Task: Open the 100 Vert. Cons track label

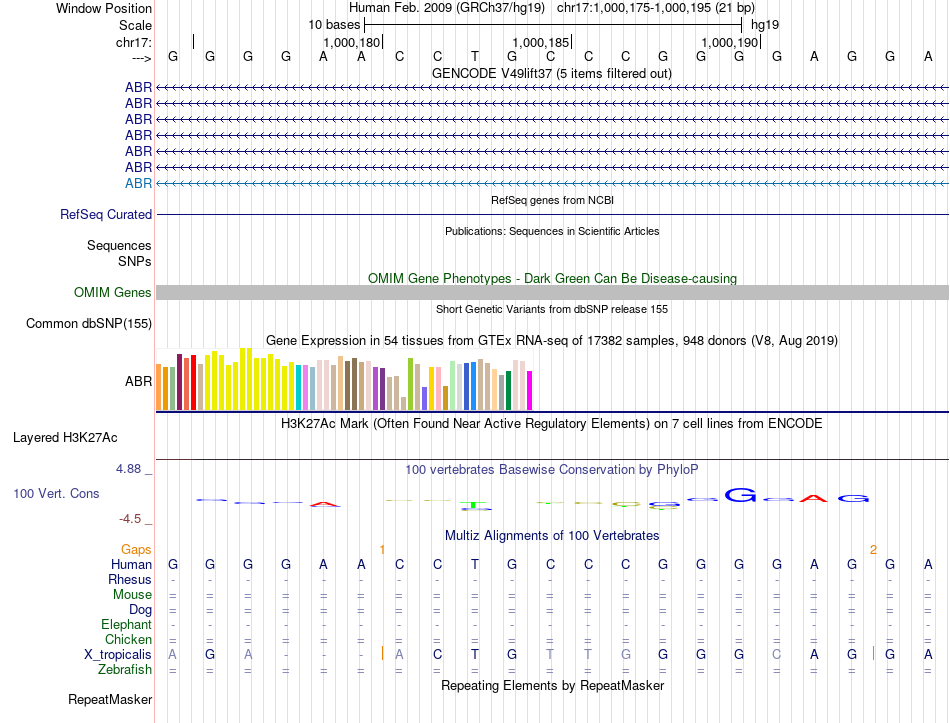Action: pos(56,493)
